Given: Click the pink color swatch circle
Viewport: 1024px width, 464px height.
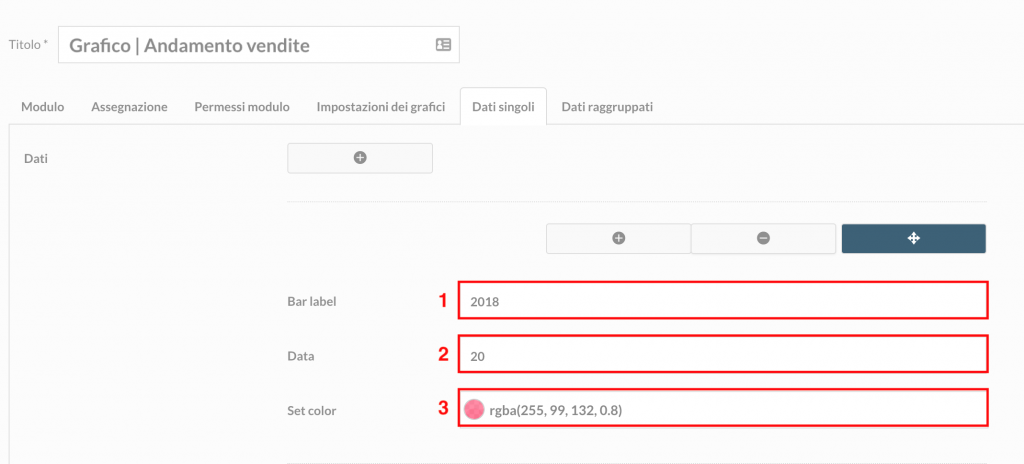Looking at the screenshot, I should click(473, 409).
